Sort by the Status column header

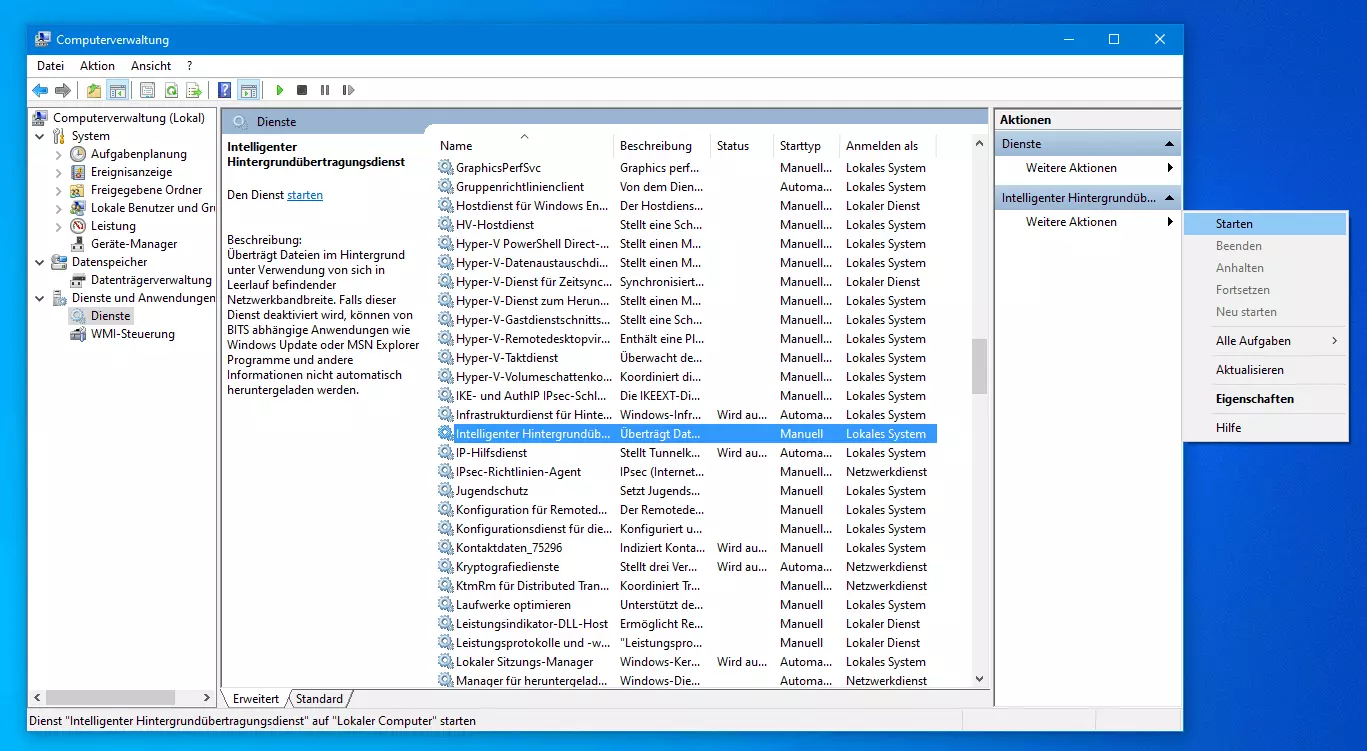(x=742, y=146)
